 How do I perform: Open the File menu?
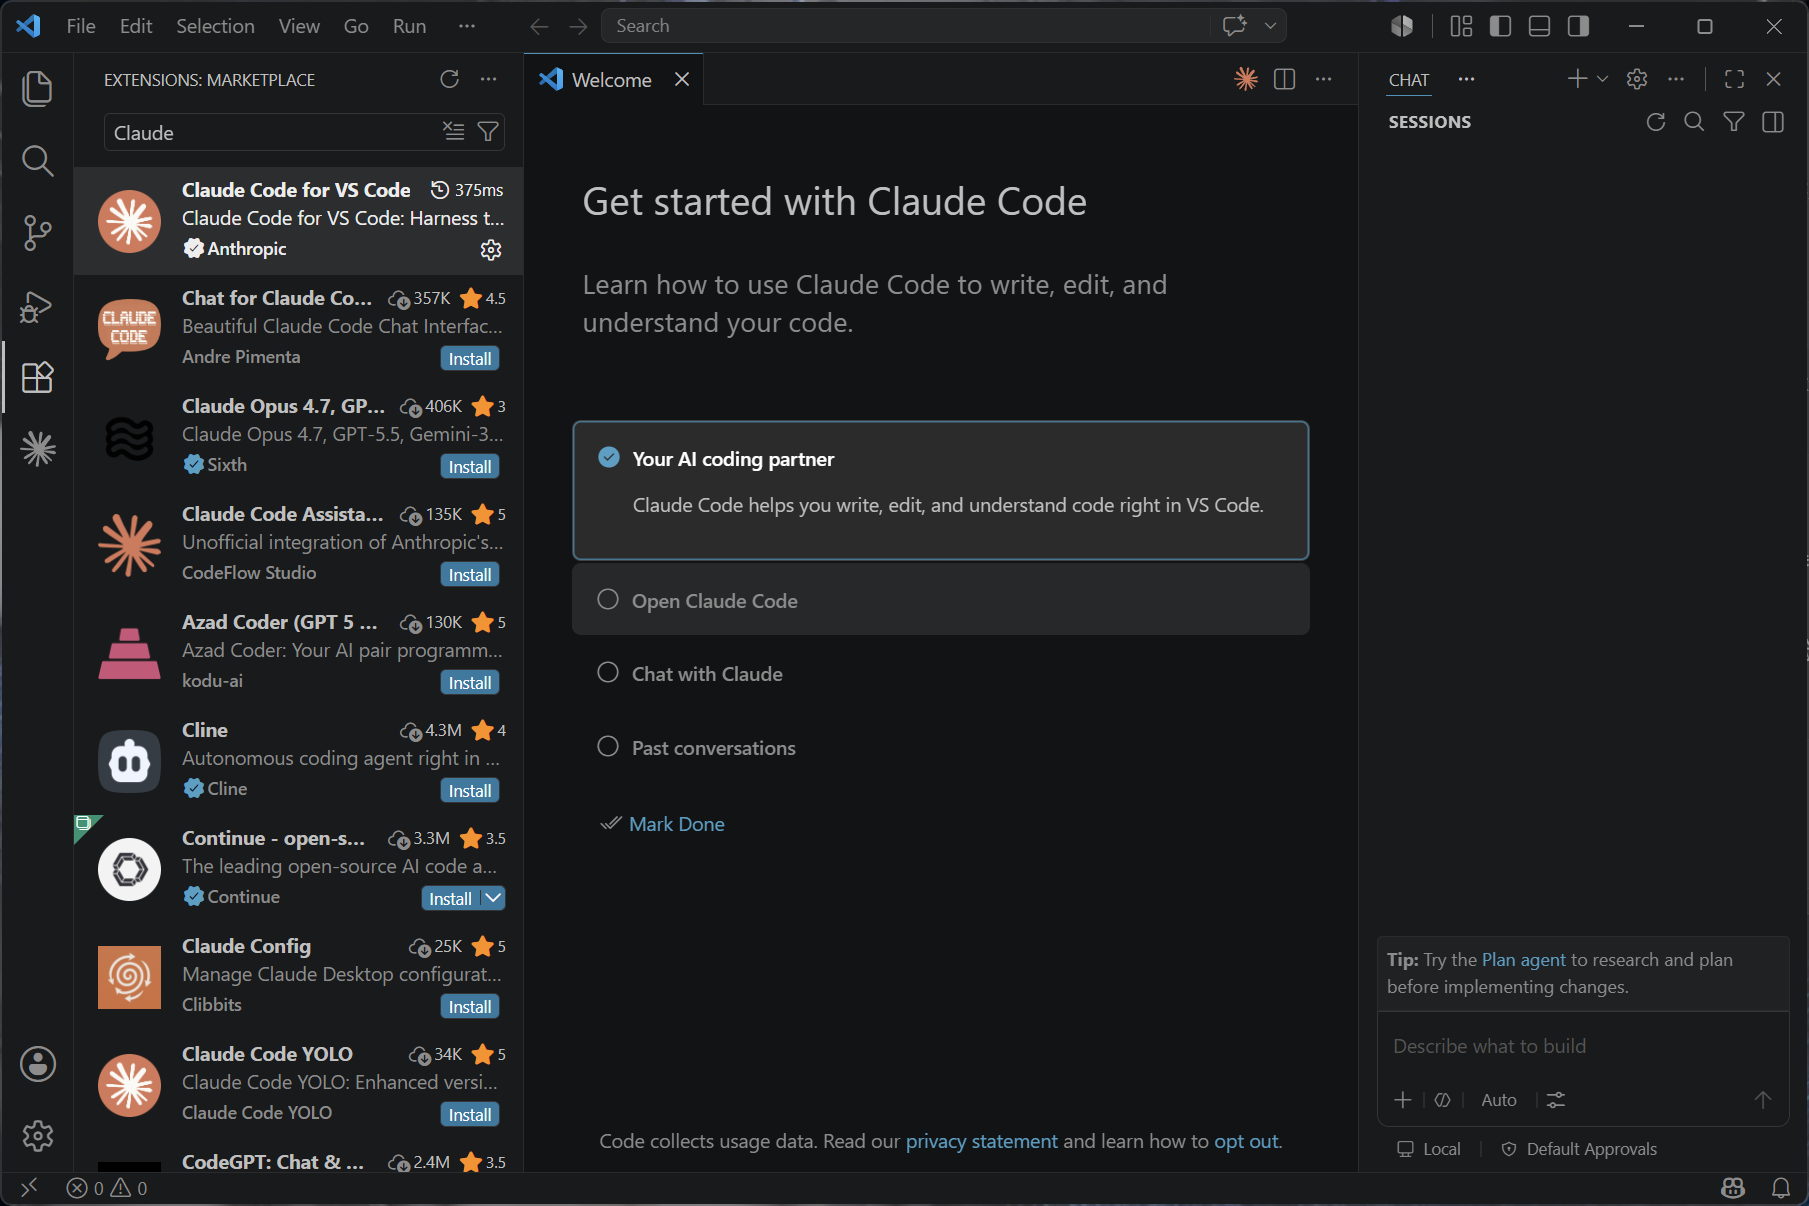(81, 26)
